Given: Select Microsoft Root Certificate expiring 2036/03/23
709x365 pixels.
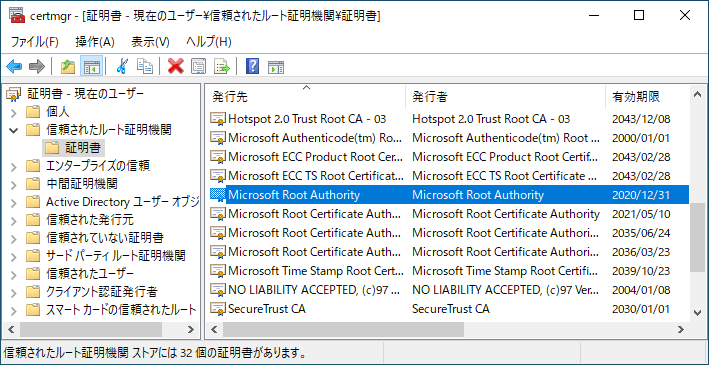Looking at the screenshot, I should pyautogui.click(x=449, y=251).
